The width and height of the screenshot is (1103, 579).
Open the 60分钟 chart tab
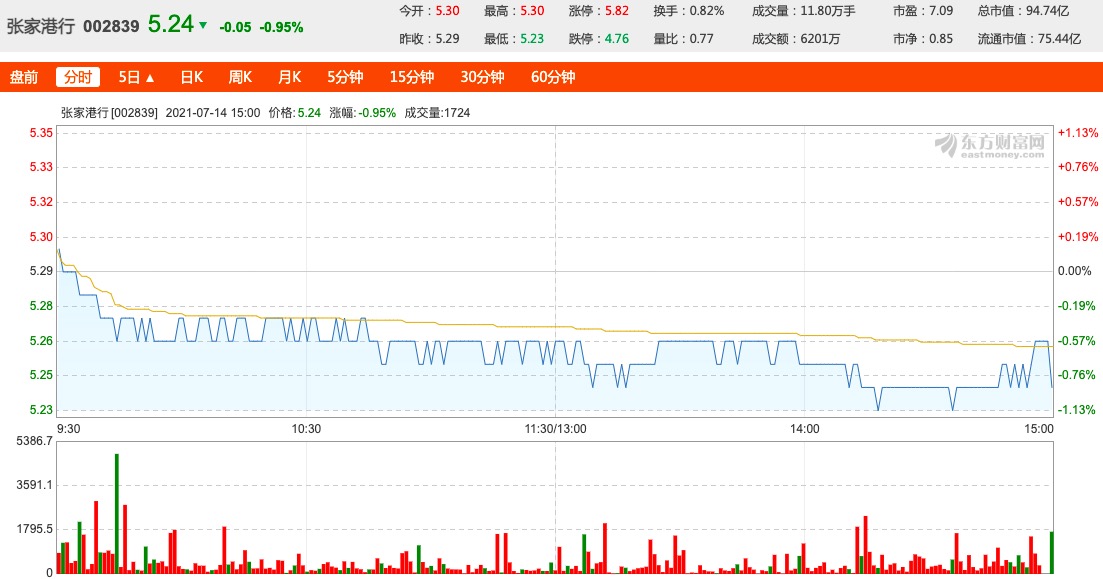(x=553, y=77)
